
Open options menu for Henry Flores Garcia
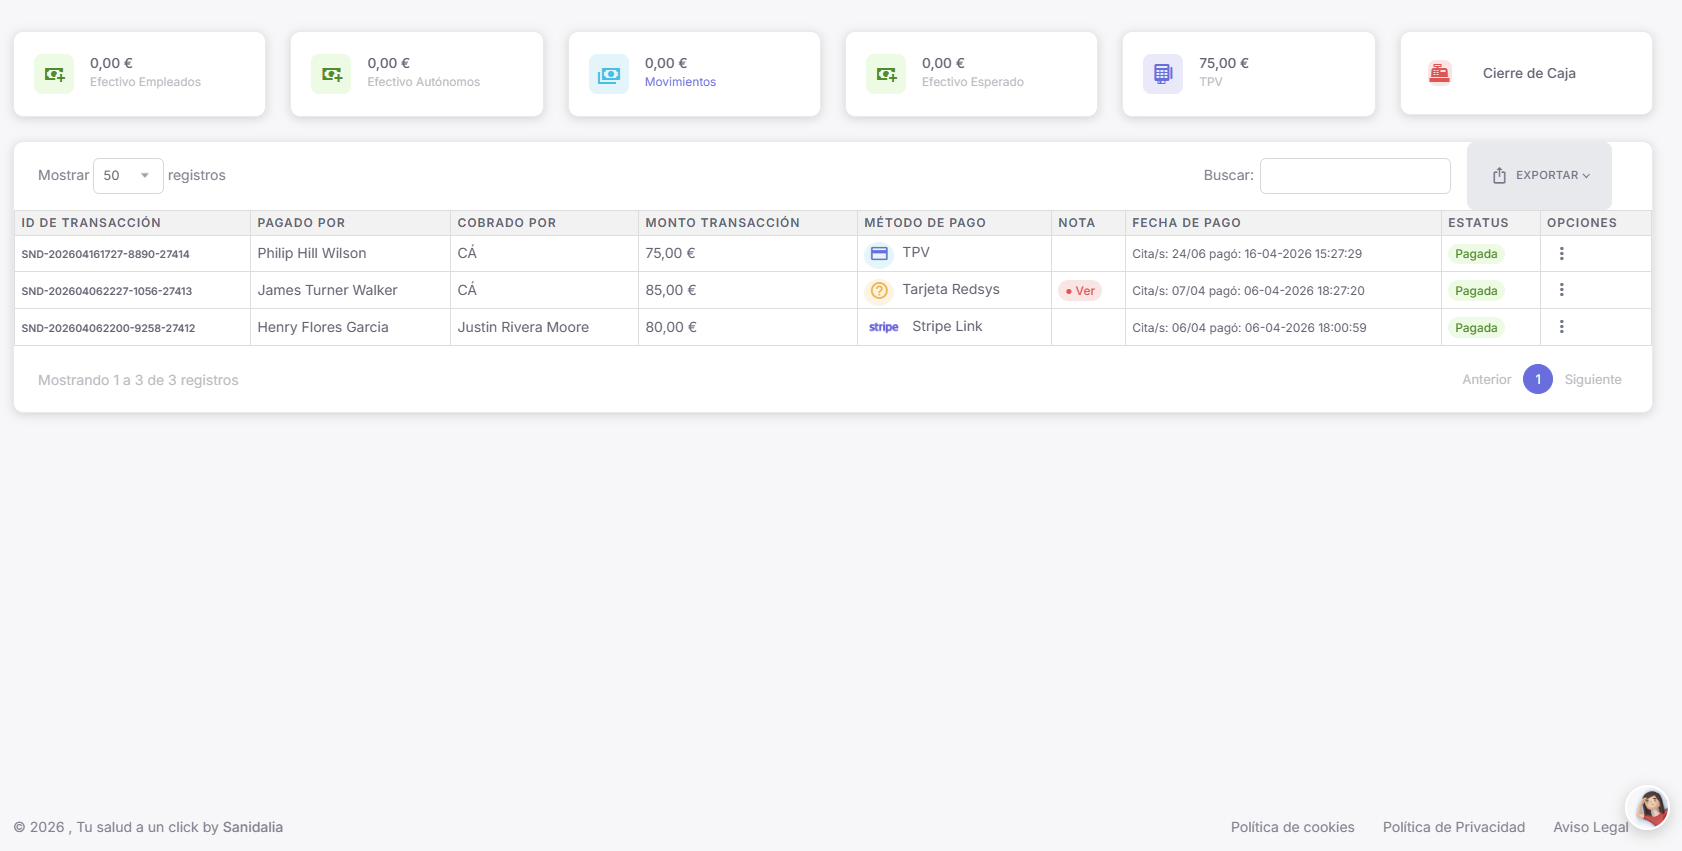(1561, 327)
